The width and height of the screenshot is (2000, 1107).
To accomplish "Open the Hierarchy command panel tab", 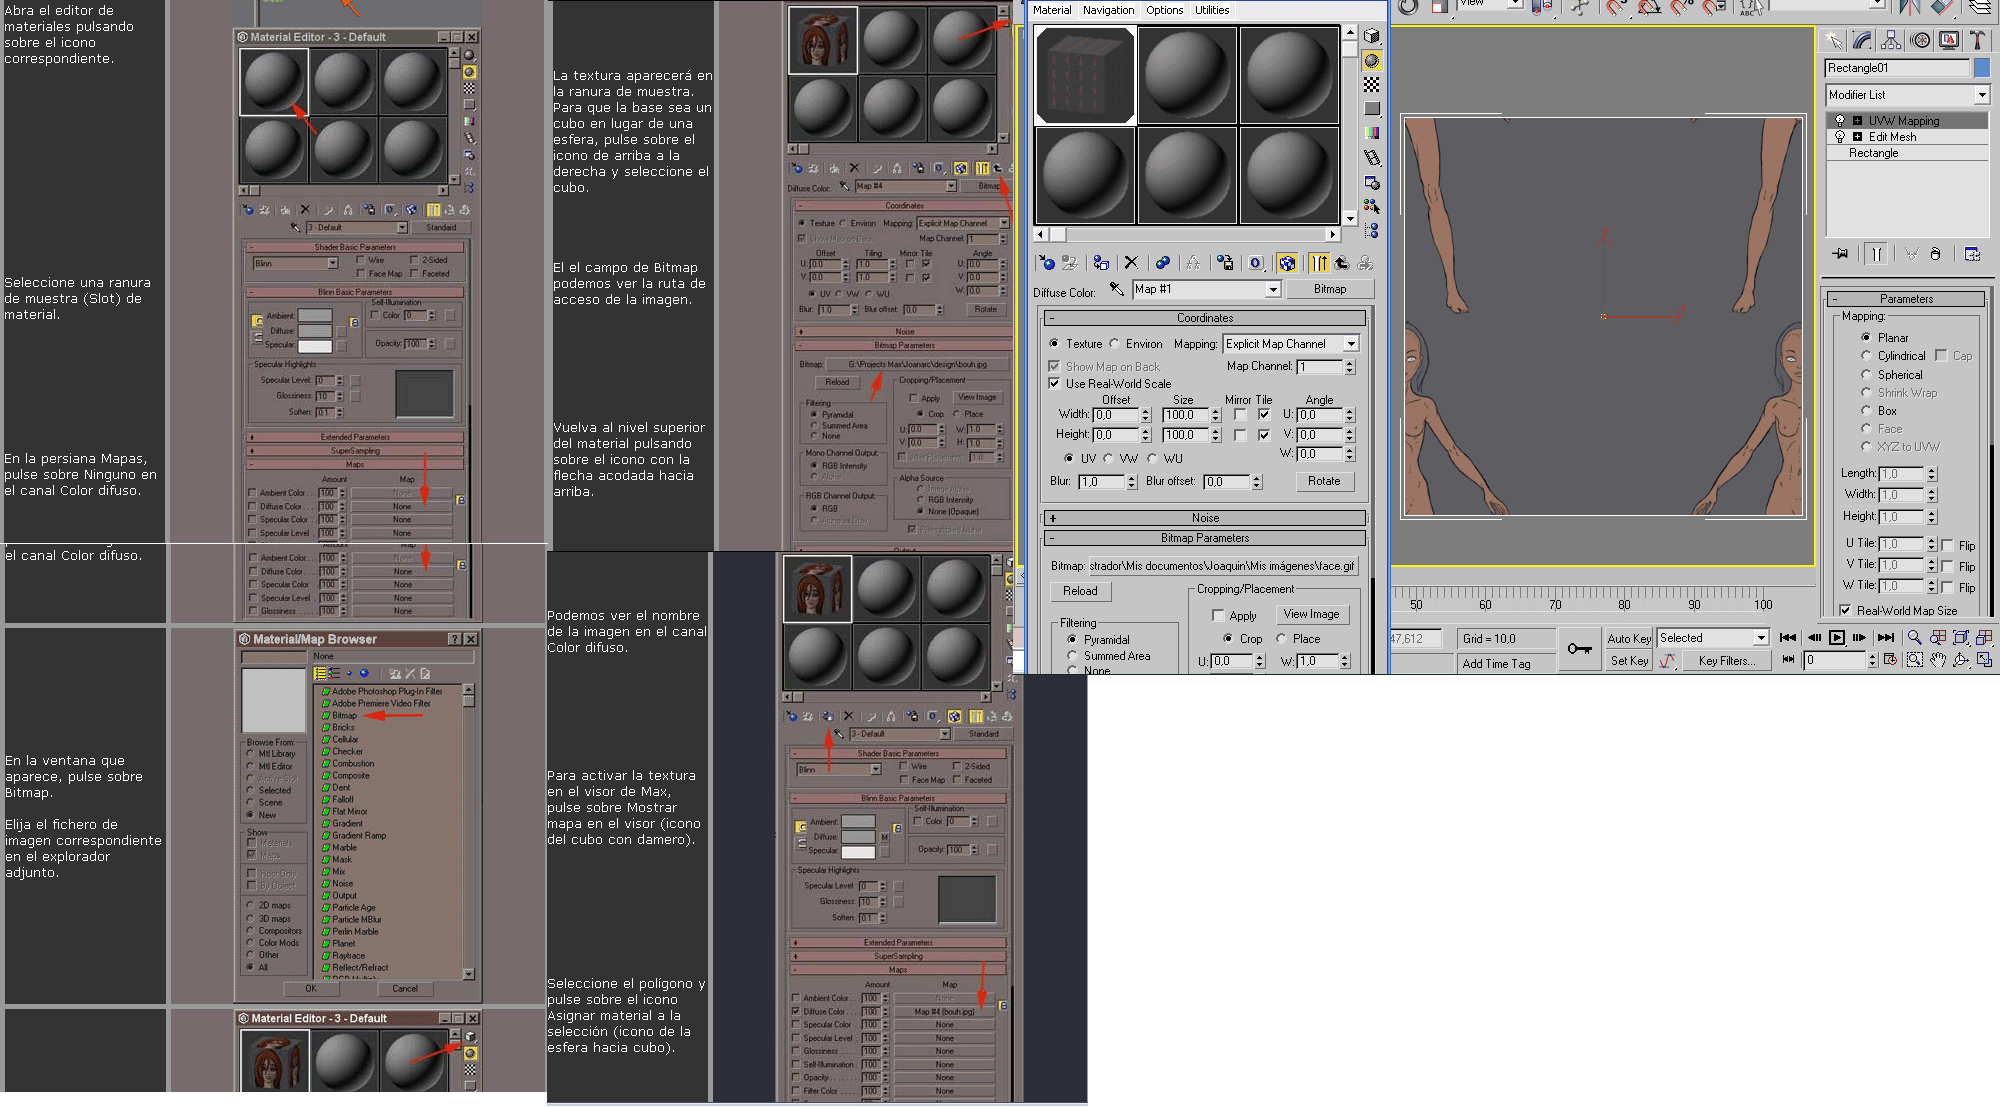I will pos(1890,40).
